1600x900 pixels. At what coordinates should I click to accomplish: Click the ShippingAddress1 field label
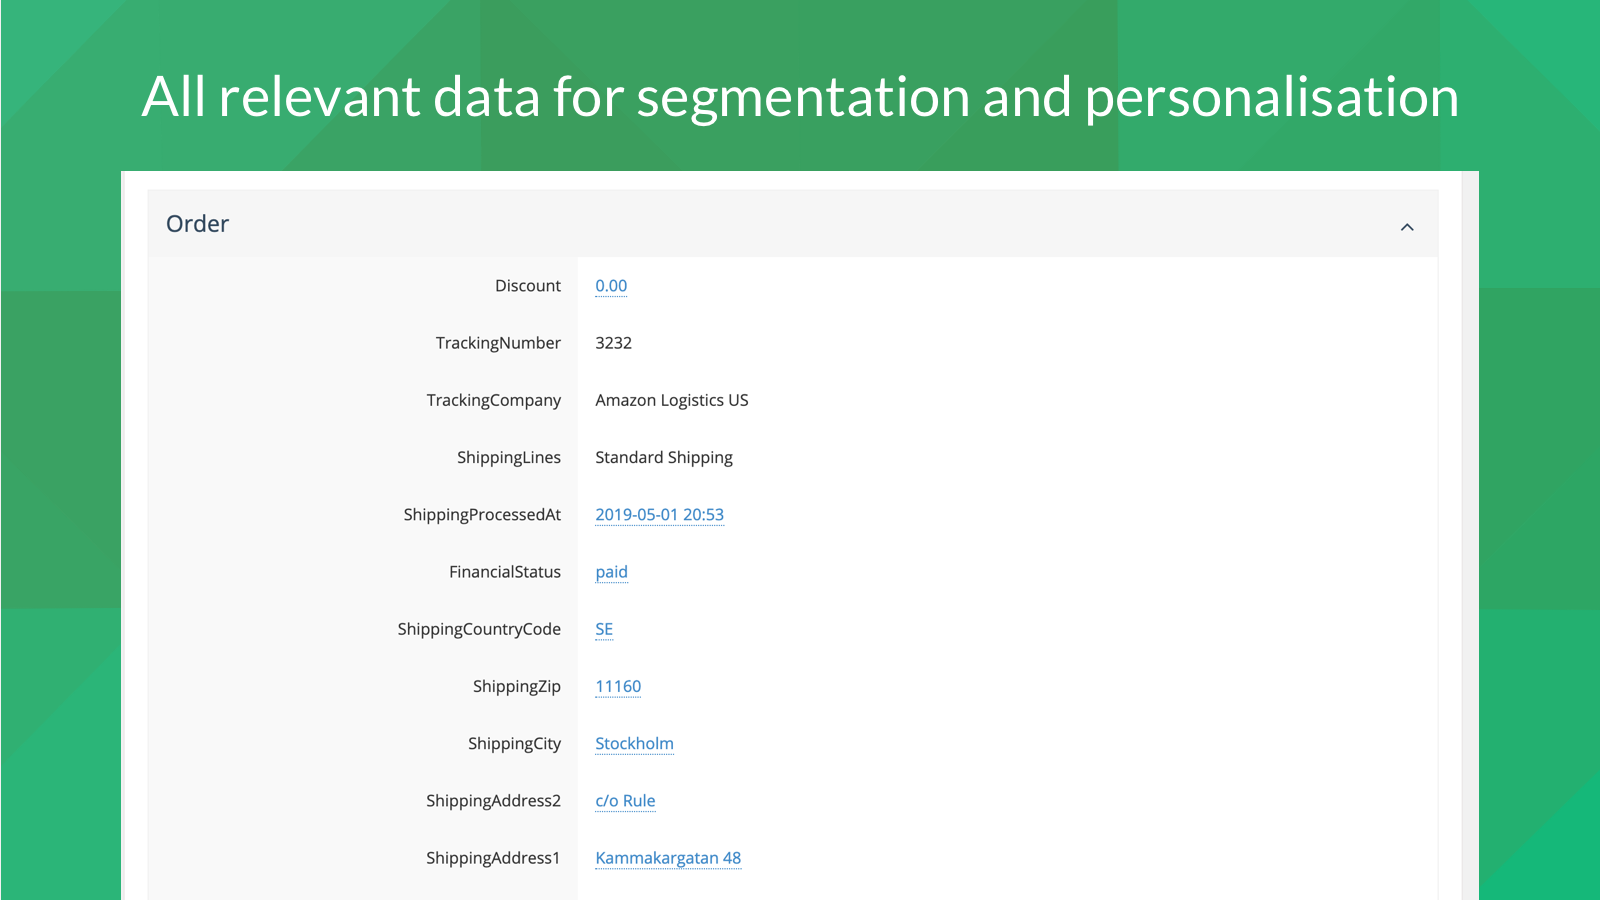point(492,858)
